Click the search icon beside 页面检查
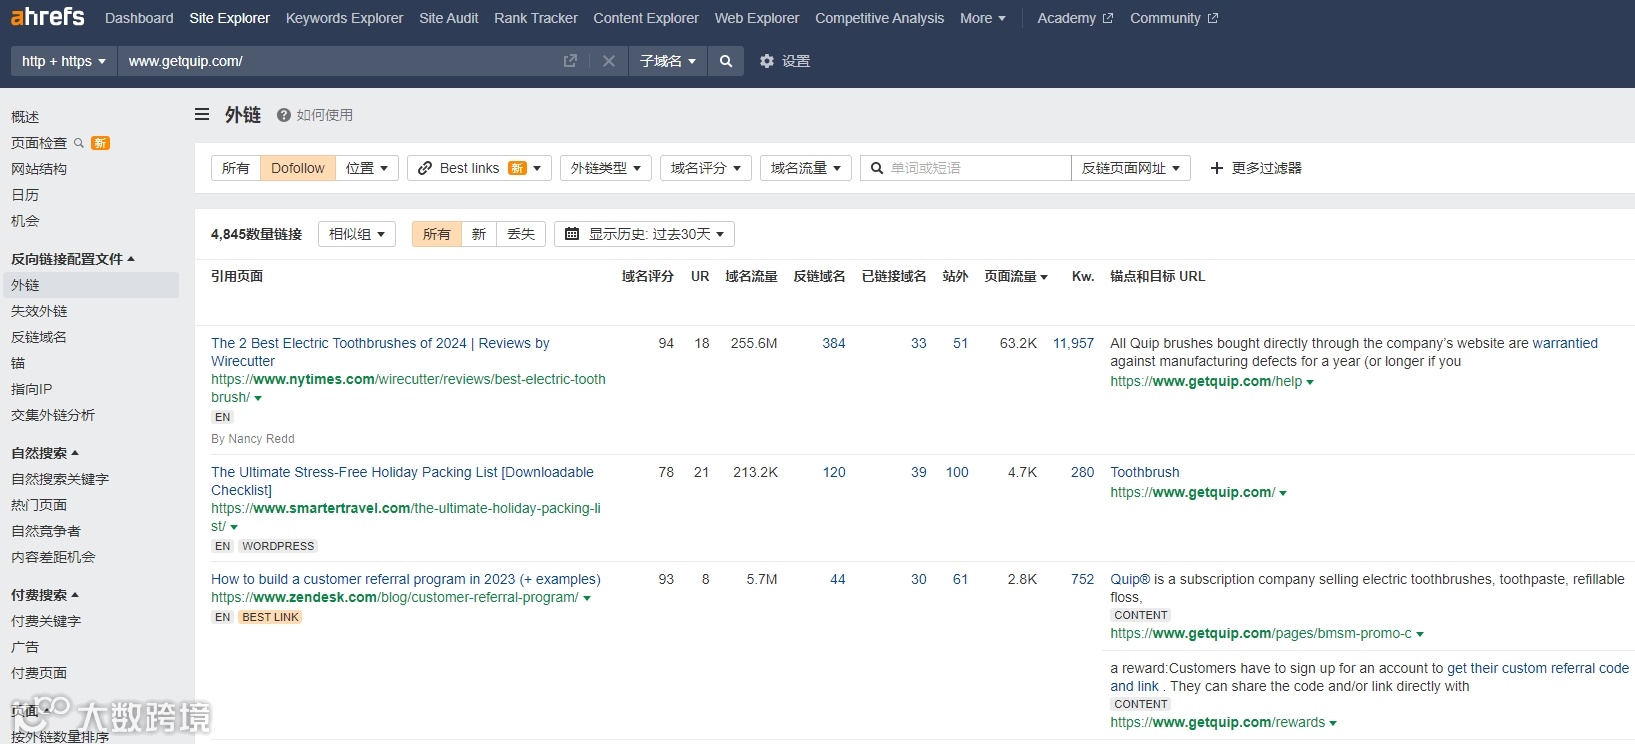1635x744 pixels. pyautogui.click(x=79, y=143)
